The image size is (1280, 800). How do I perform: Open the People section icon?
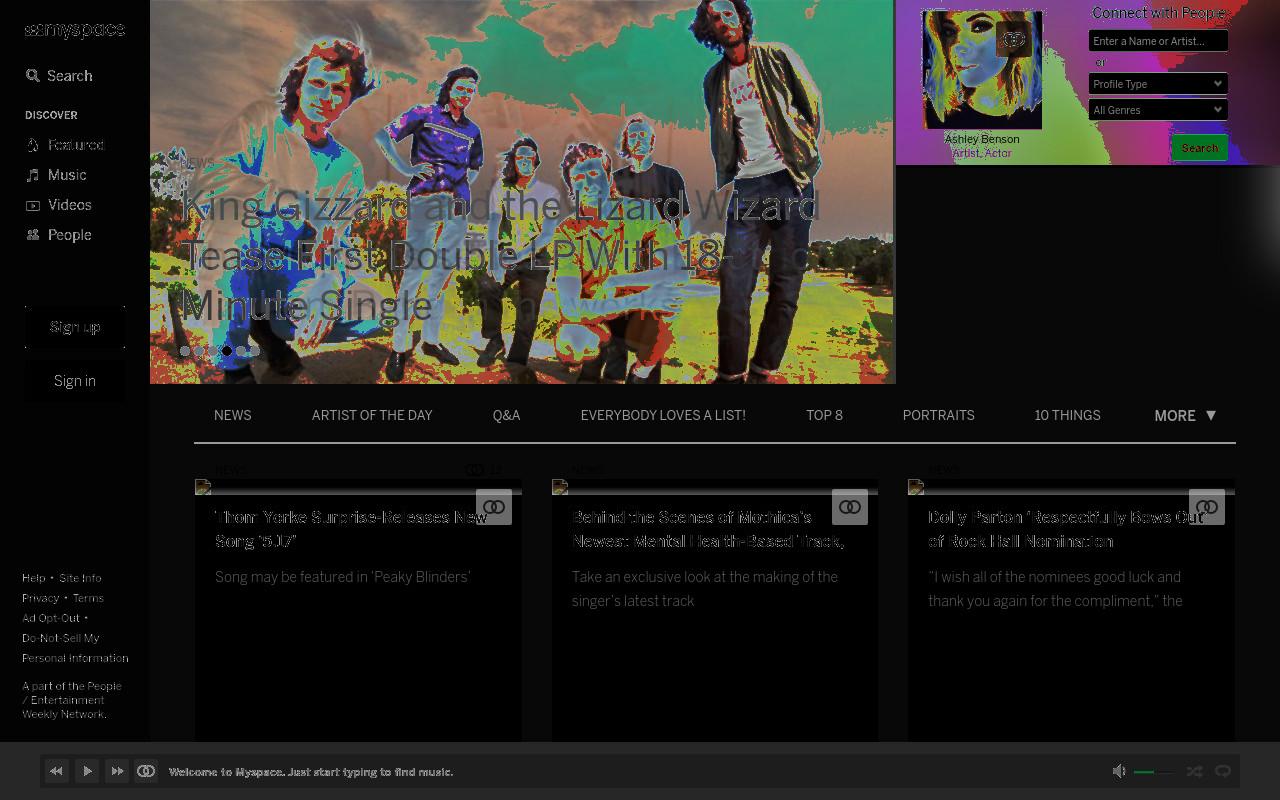click(33, 235)
